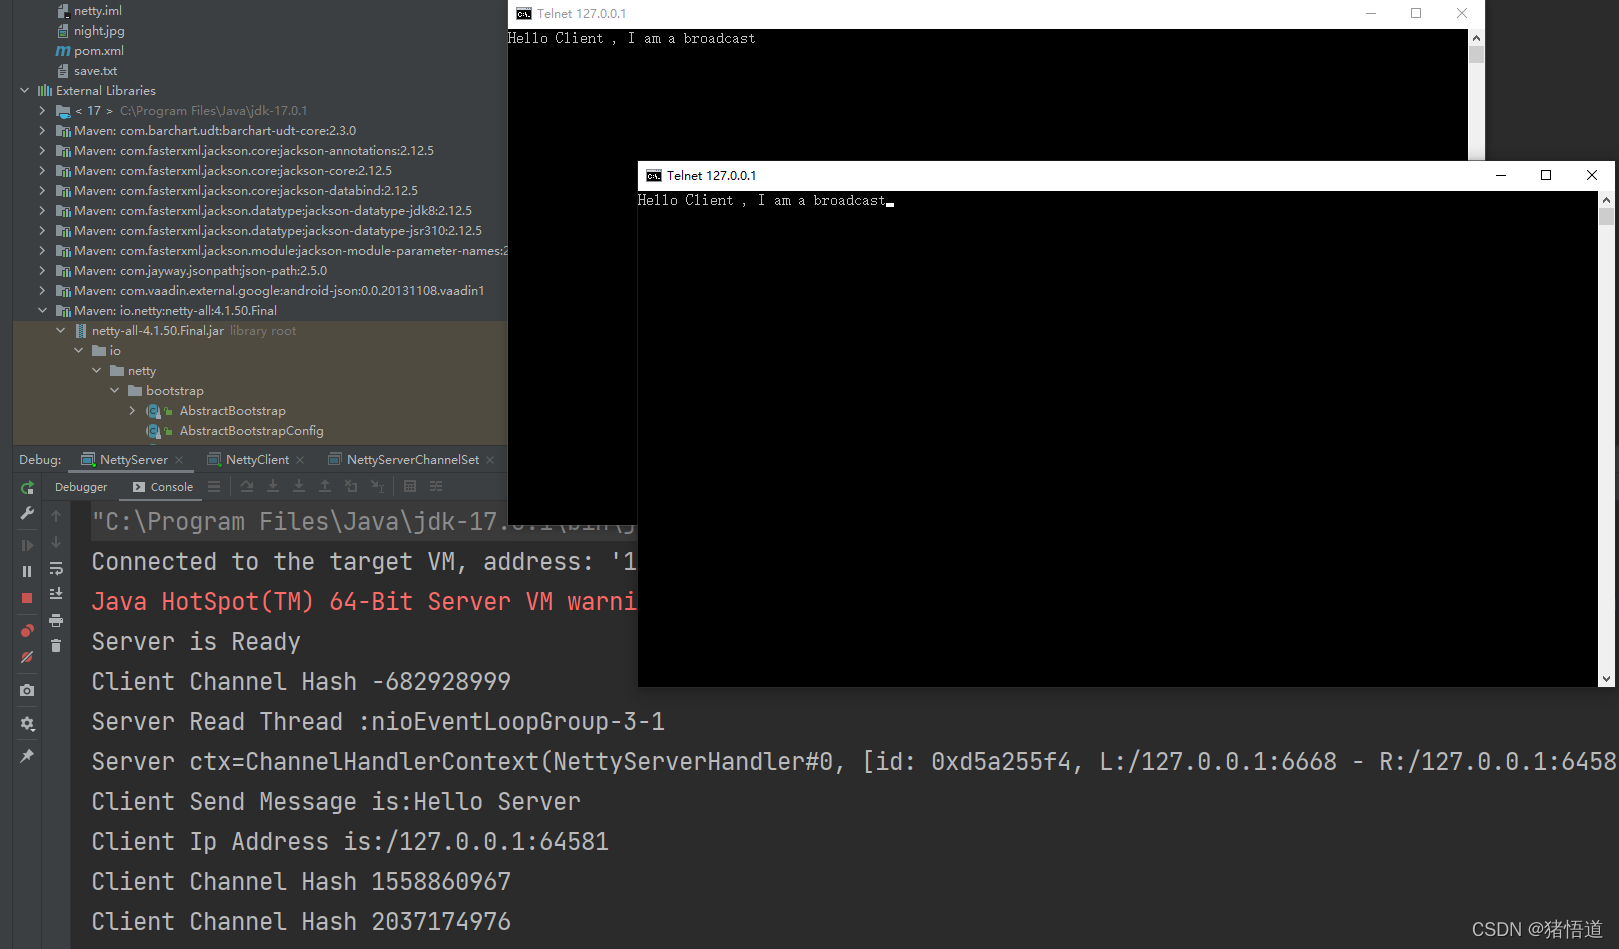Screen dimensions: 1619x949
Task: Expand the AbstractBootstrap class node
Action: click(x=133, y=411)
